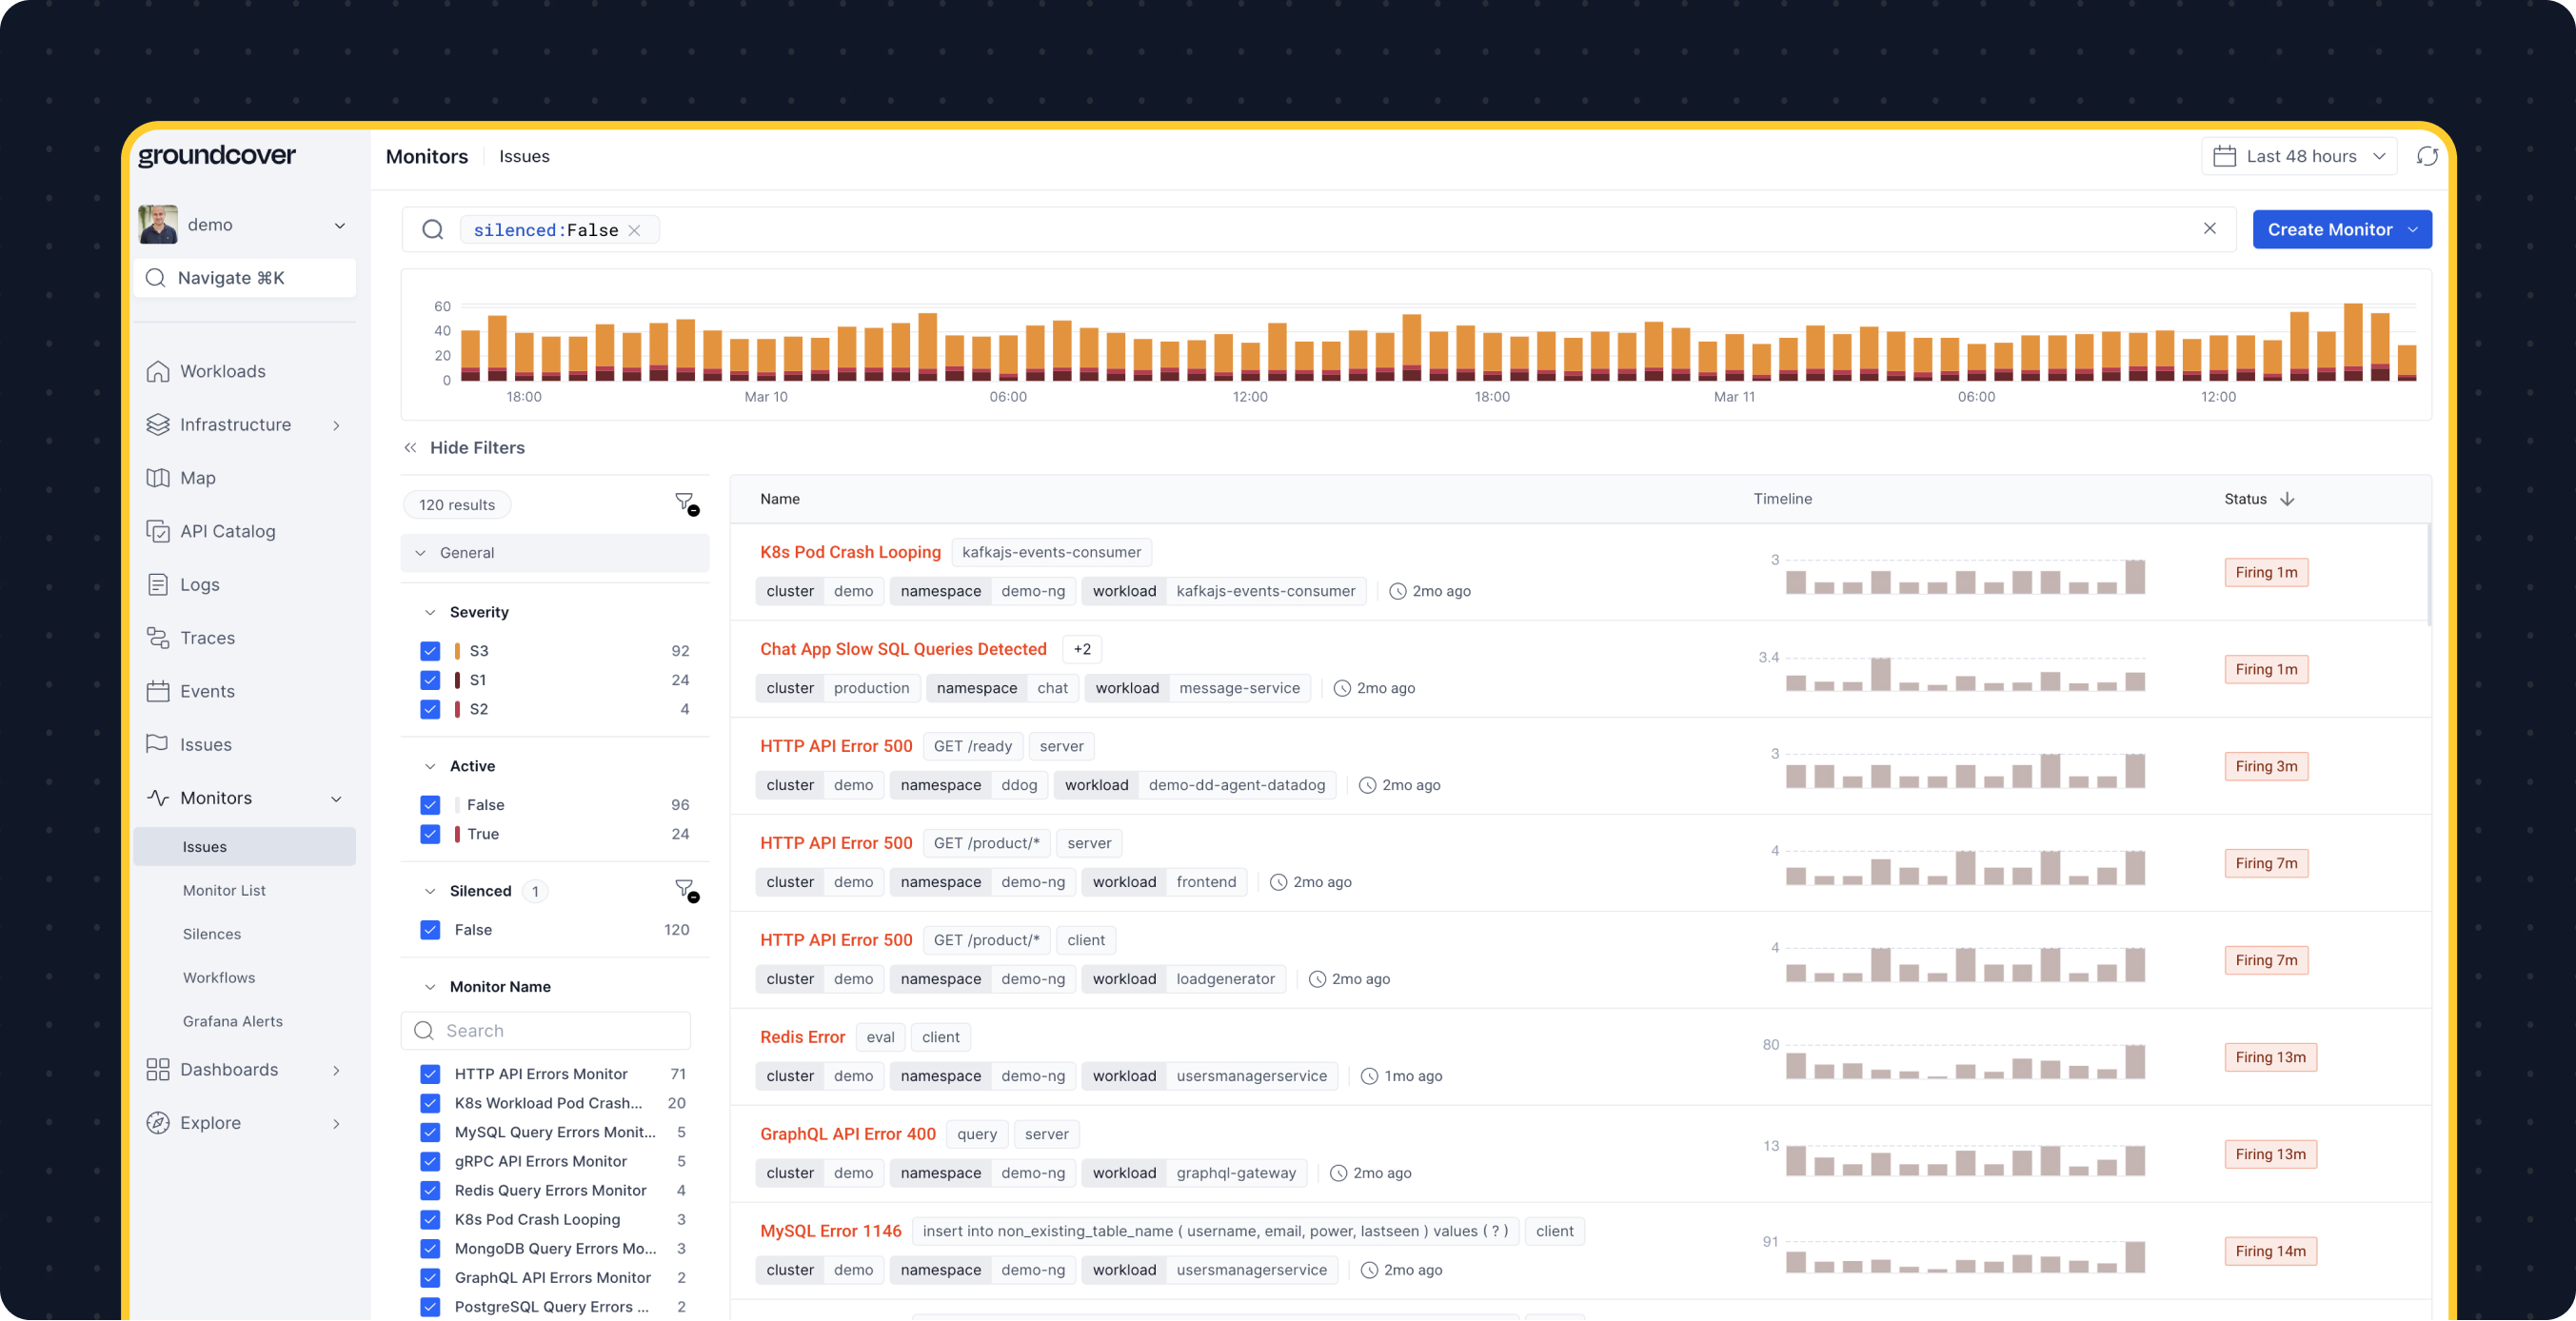Click the Silenced filter clear icon
The height and width of the screenshot is (1321, 2576).
(686, 890)
